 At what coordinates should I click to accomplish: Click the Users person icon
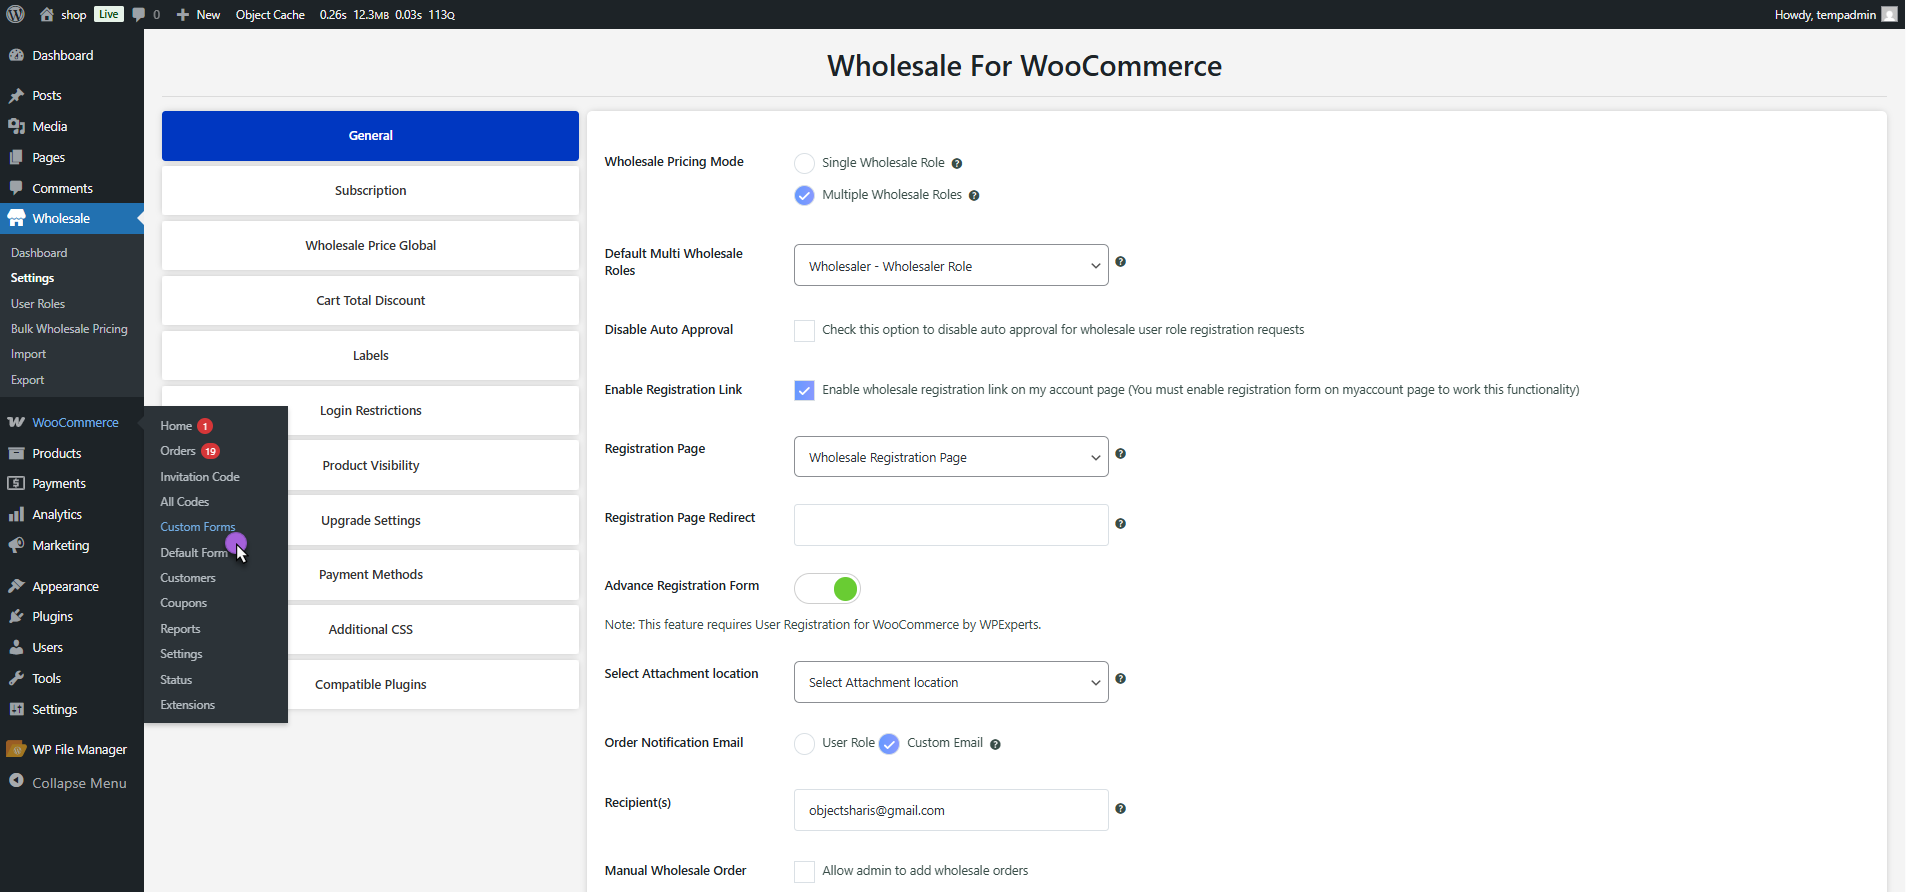[x=16, y=647]
